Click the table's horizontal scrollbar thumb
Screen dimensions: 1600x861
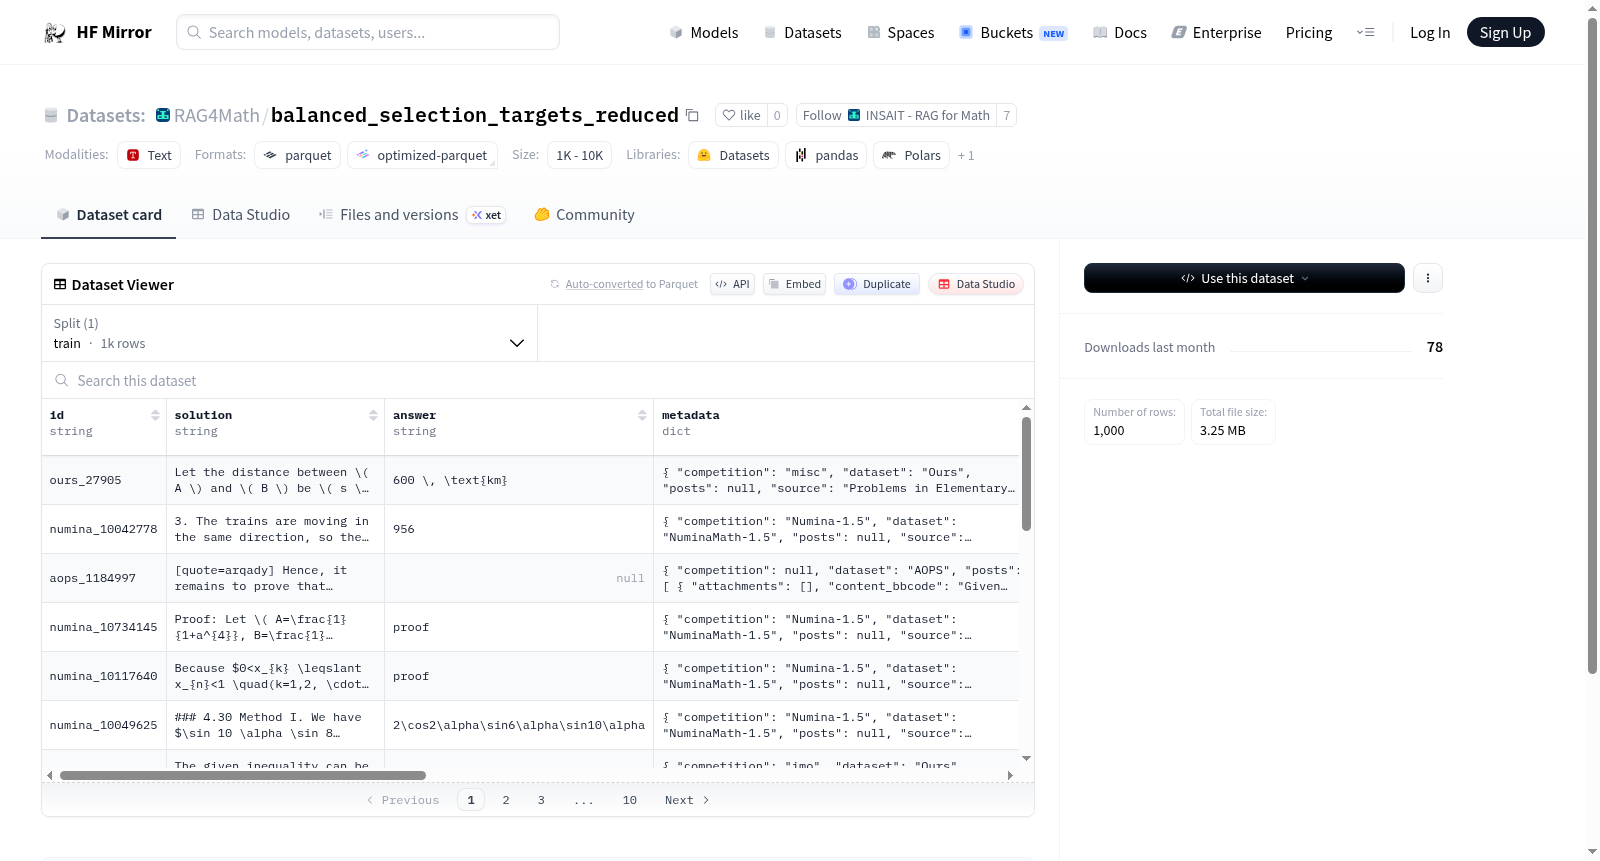click(242, 775)
